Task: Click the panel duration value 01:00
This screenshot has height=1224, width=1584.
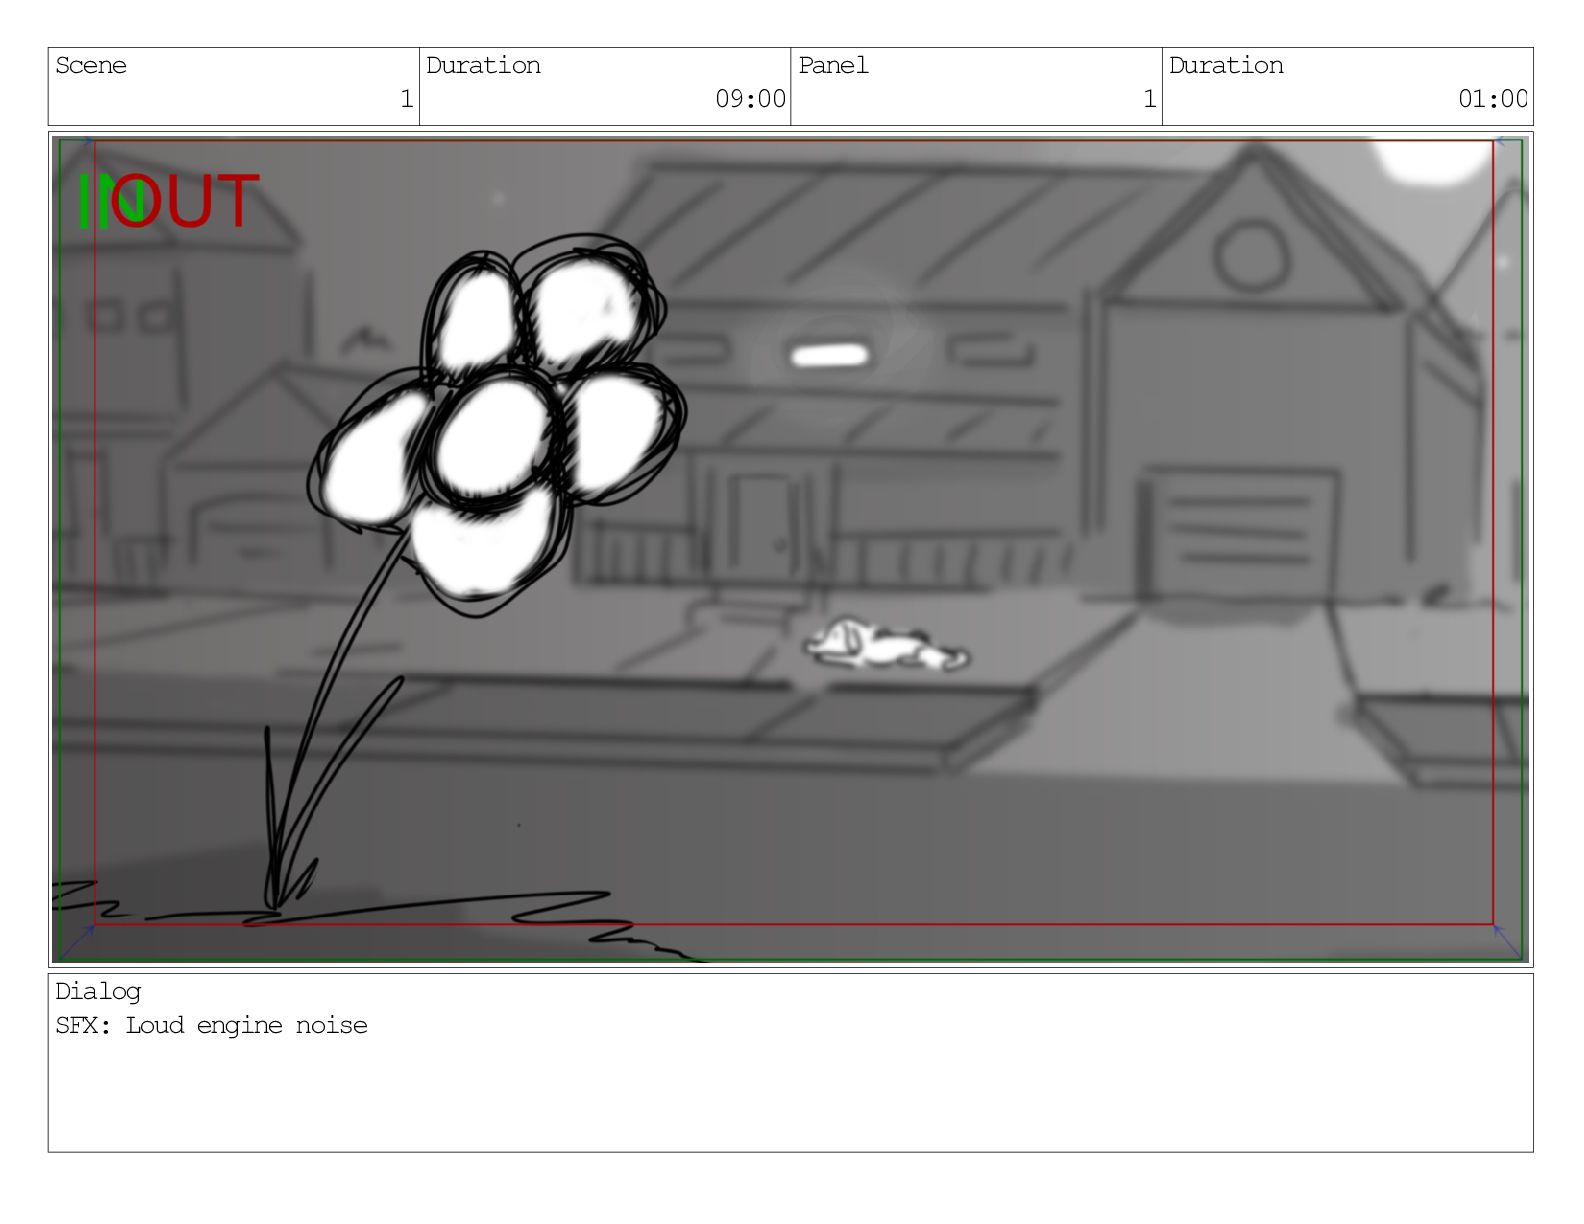Action: (x=1492, y=99)
